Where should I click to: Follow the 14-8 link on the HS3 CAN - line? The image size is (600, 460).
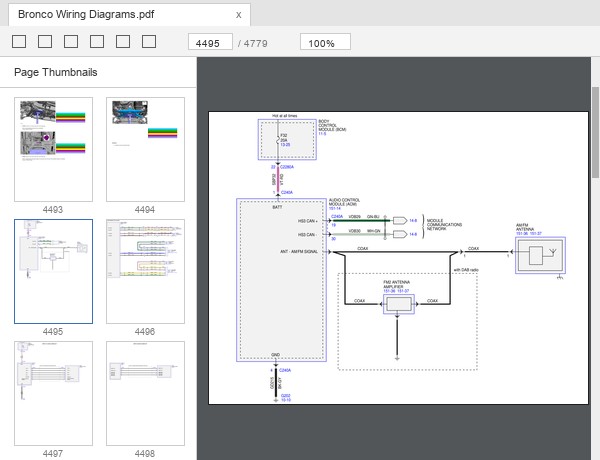413,234
